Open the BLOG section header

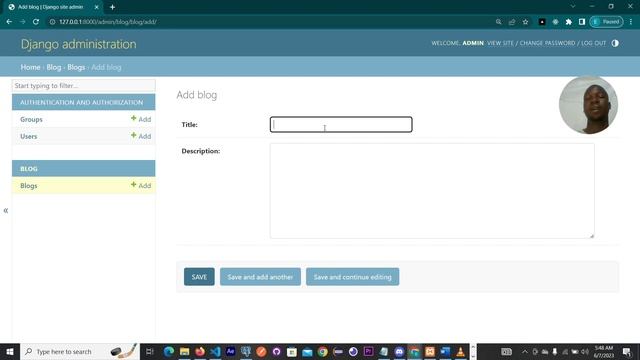[x=29, y=169]
